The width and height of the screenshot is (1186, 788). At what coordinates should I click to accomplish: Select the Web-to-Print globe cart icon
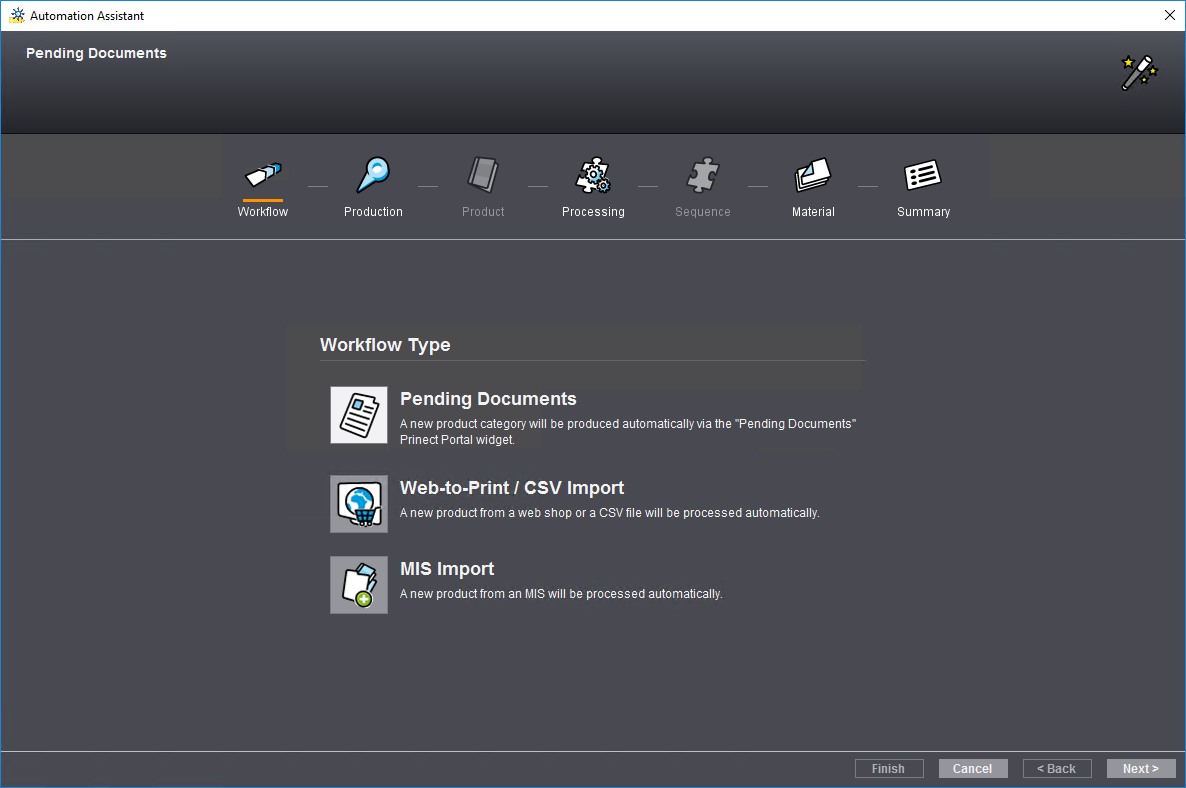coord(359,504)
